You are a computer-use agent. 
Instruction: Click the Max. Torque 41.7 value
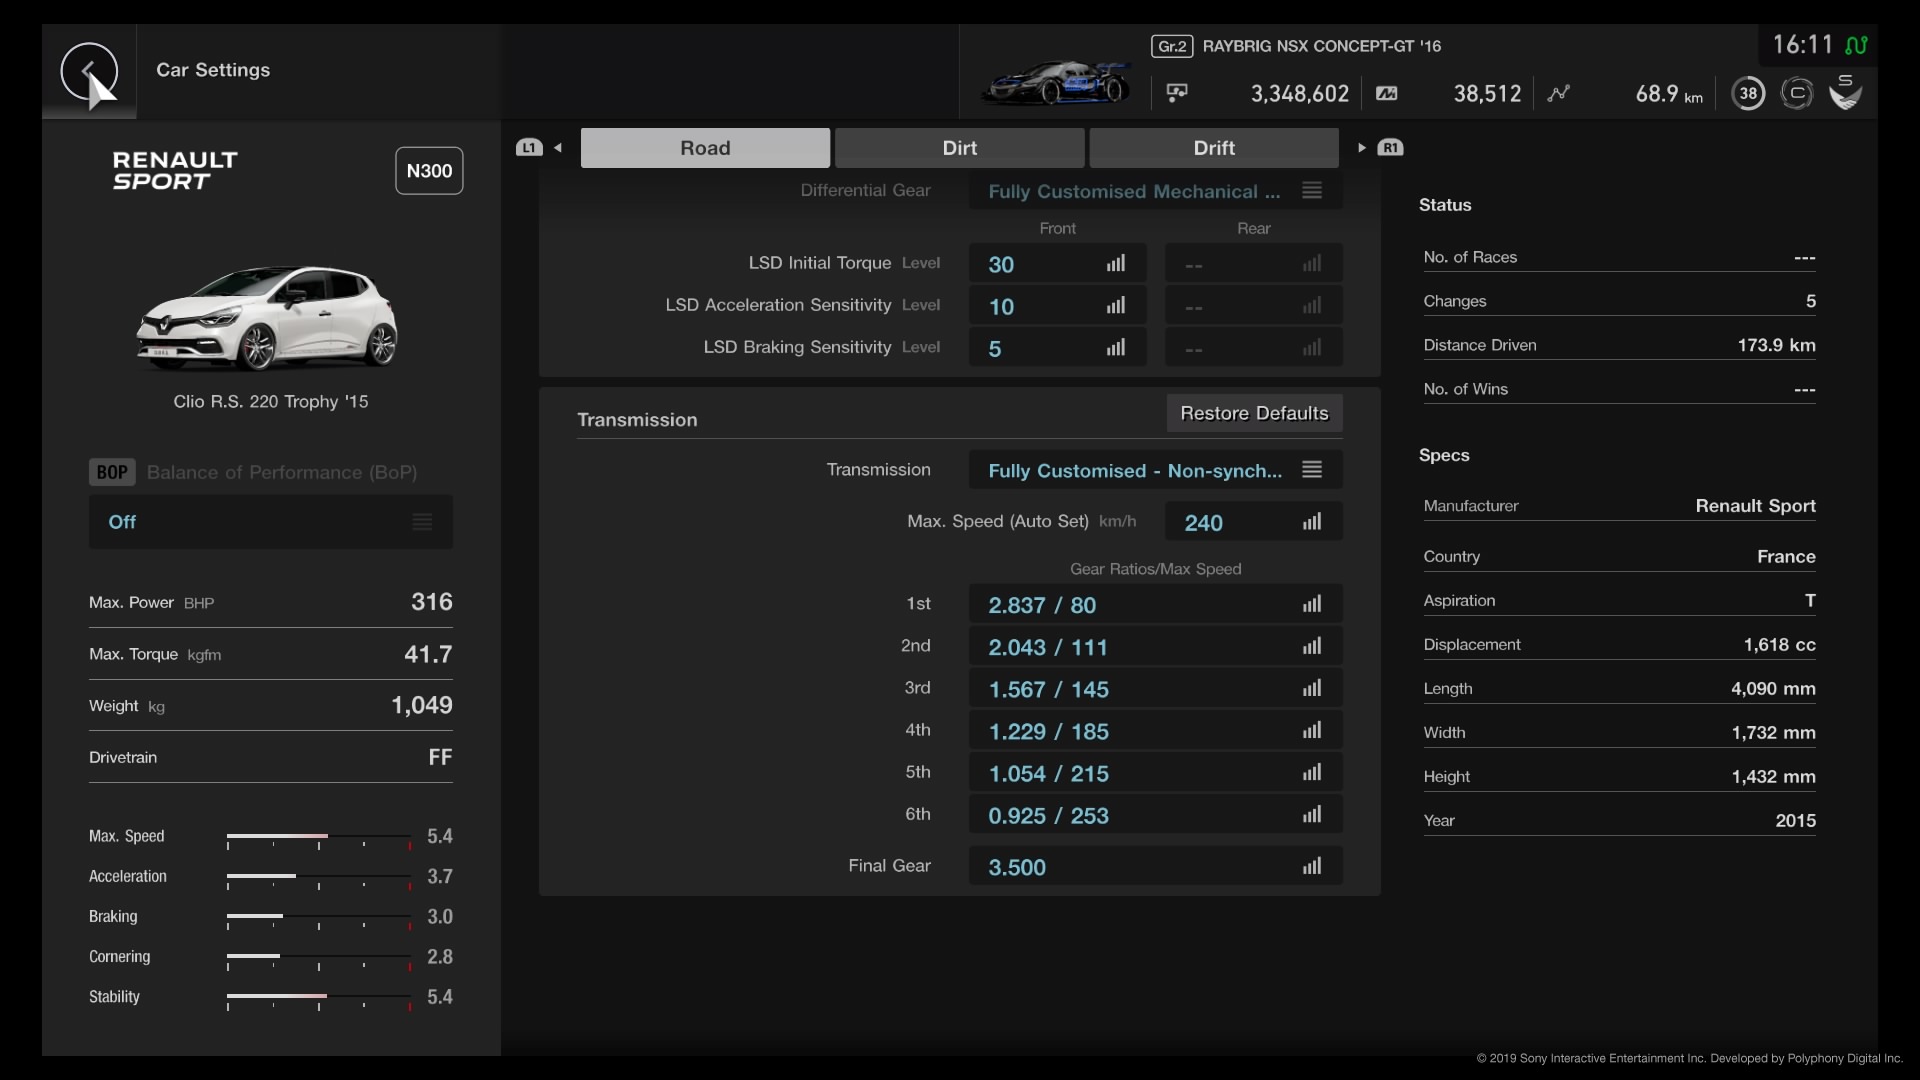(428, 654)
